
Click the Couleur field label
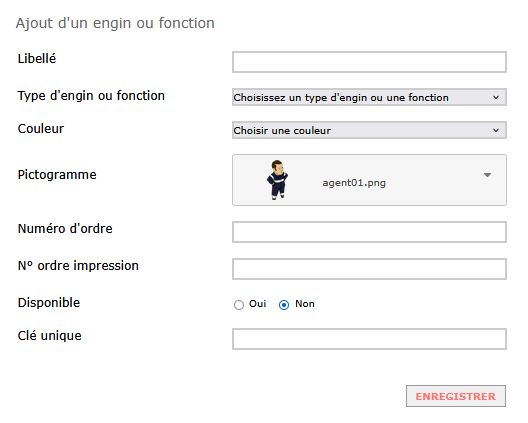click(41, 128)
